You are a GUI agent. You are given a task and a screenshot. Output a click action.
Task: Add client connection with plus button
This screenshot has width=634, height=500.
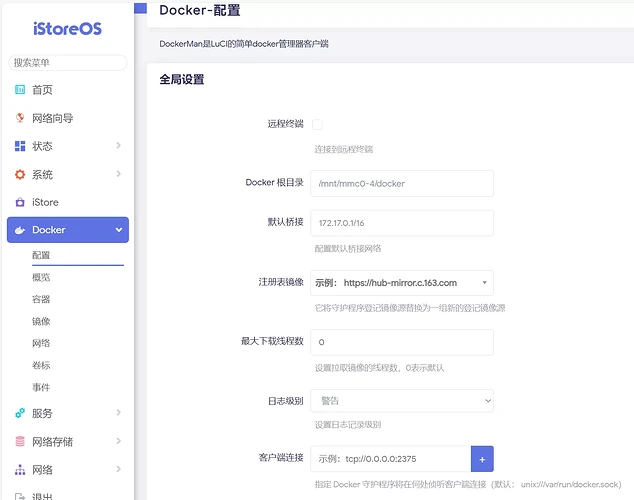point(482,459)
